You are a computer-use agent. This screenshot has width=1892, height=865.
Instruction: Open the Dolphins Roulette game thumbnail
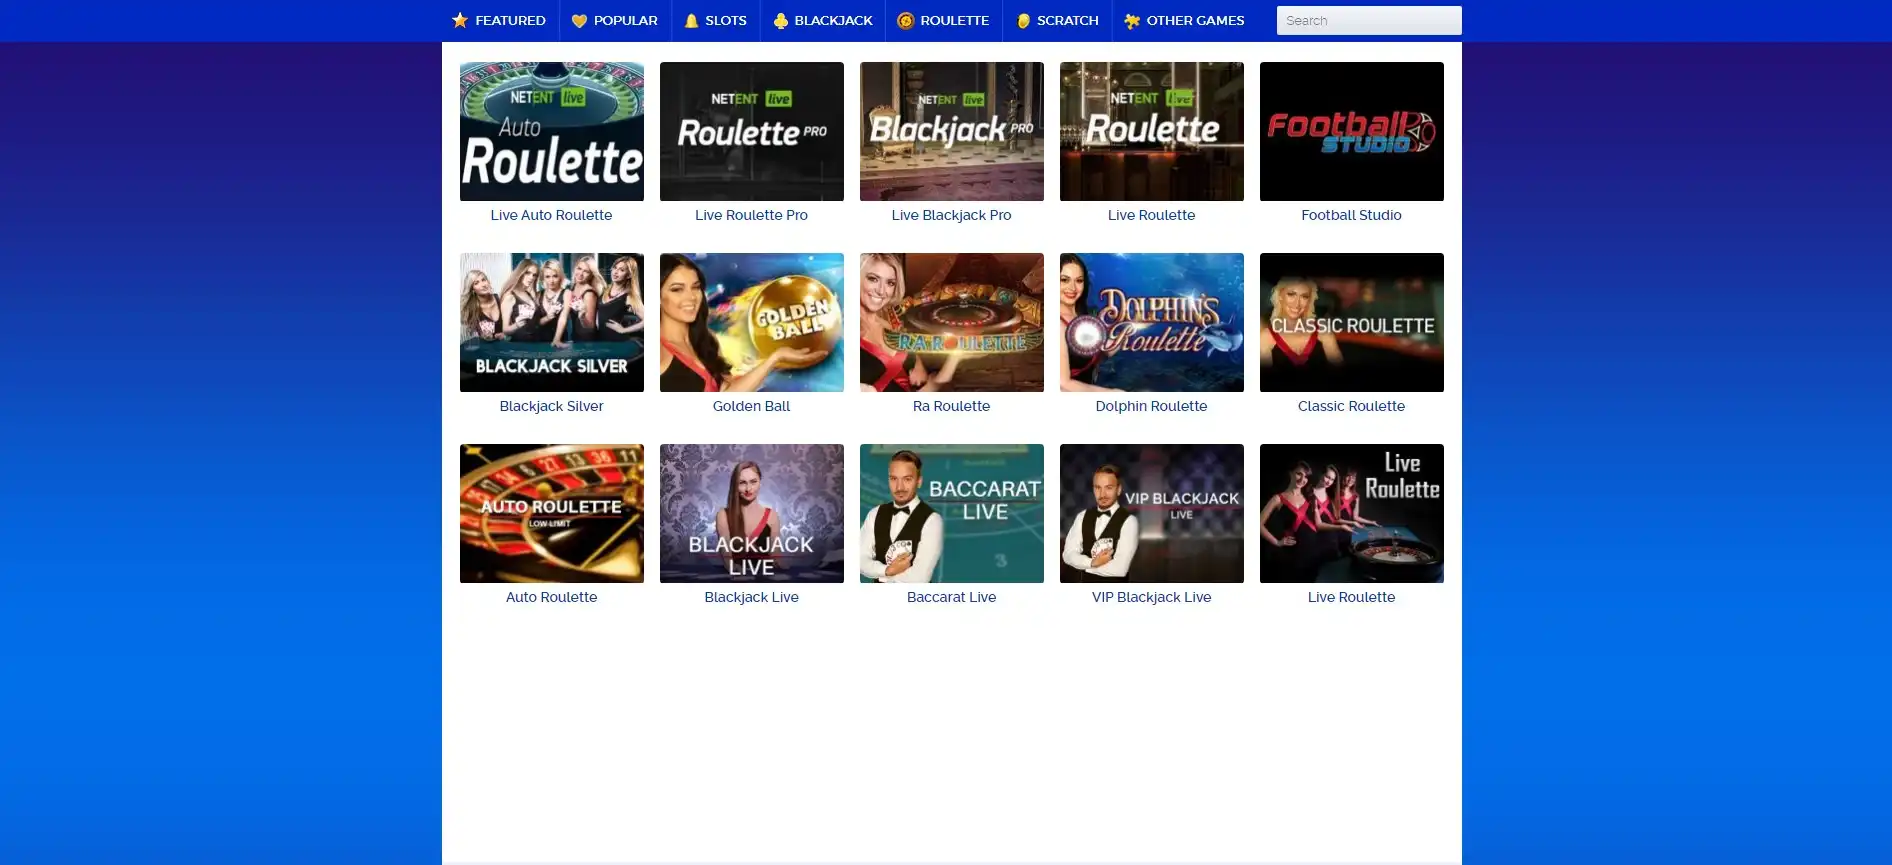pyautogui.click(x=1151, y=322)
